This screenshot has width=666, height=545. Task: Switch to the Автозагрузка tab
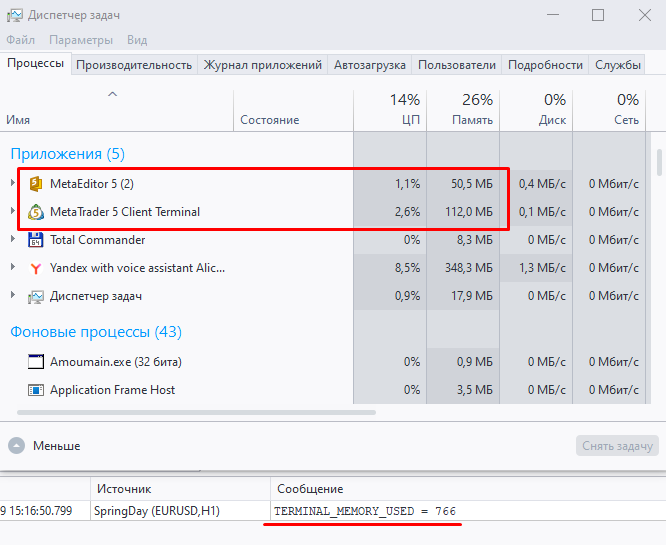click(370, 65)
